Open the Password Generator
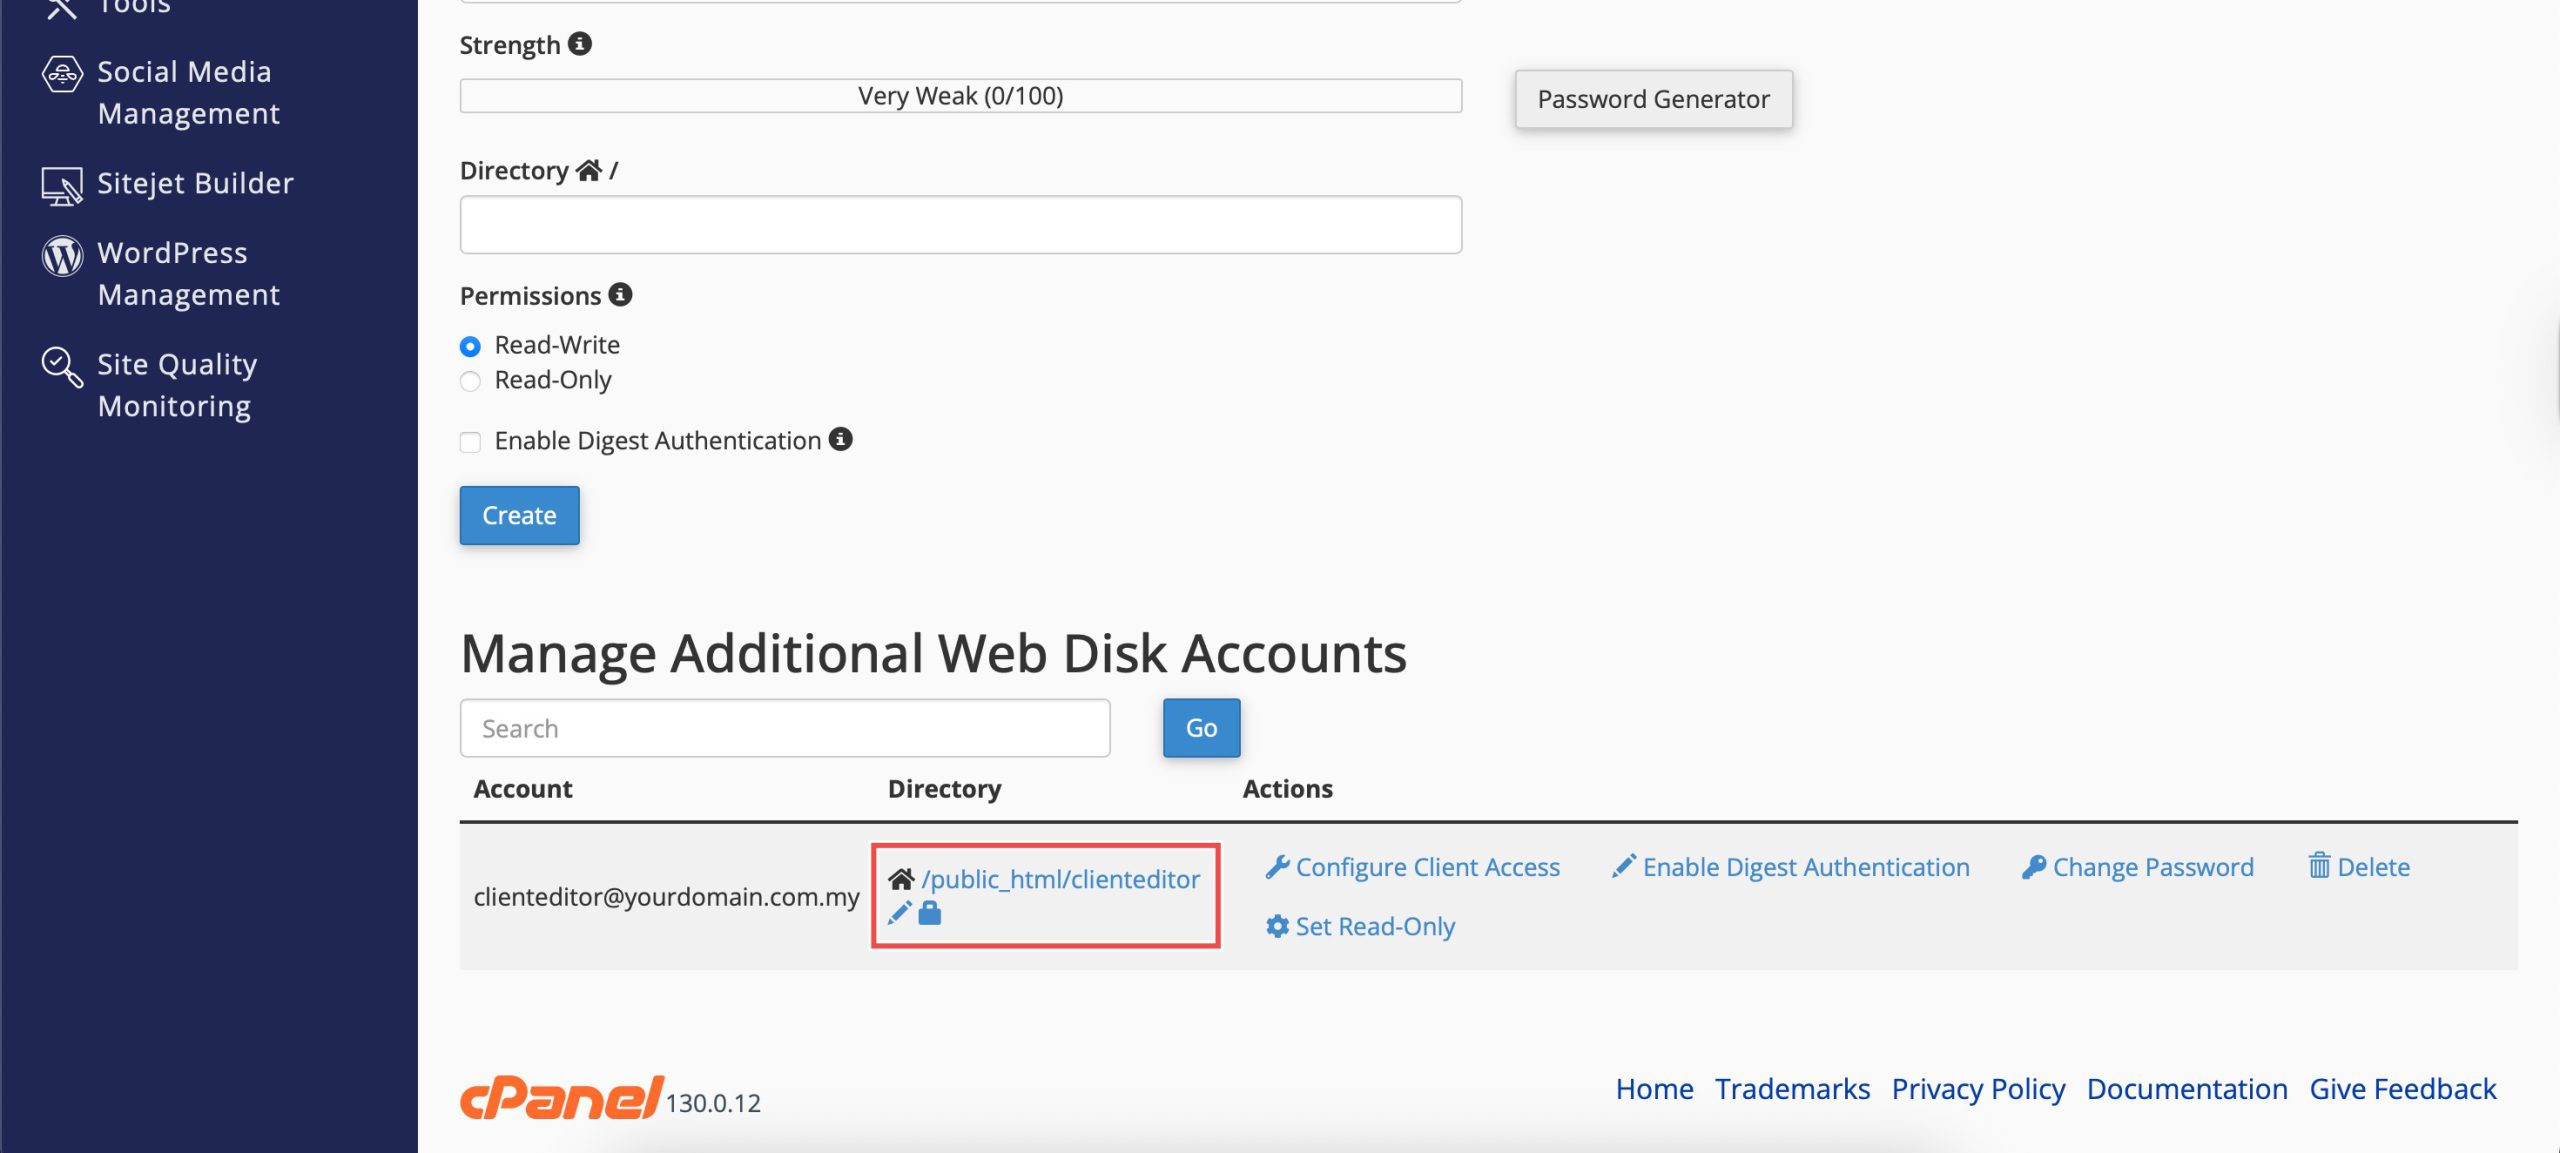 click(1653, 99)
